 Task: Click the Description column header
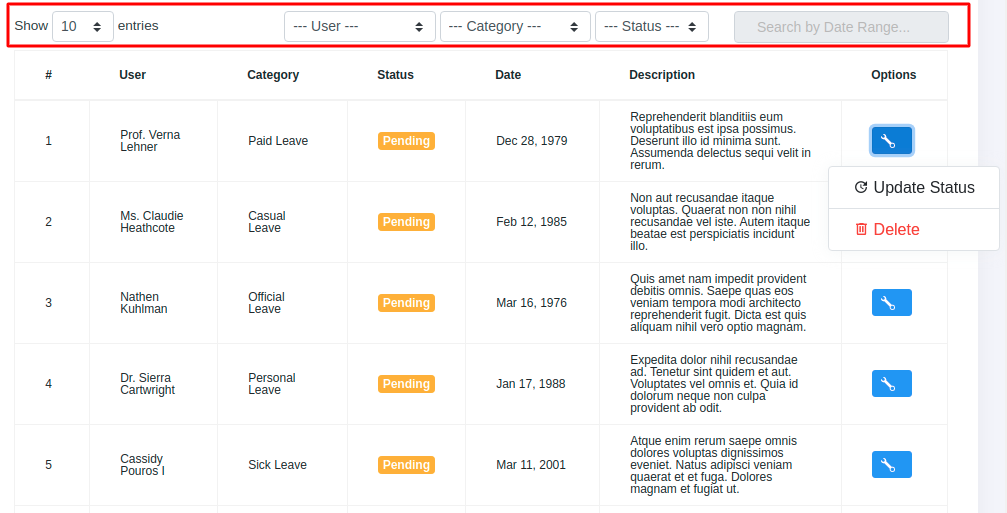pos(661,74)
